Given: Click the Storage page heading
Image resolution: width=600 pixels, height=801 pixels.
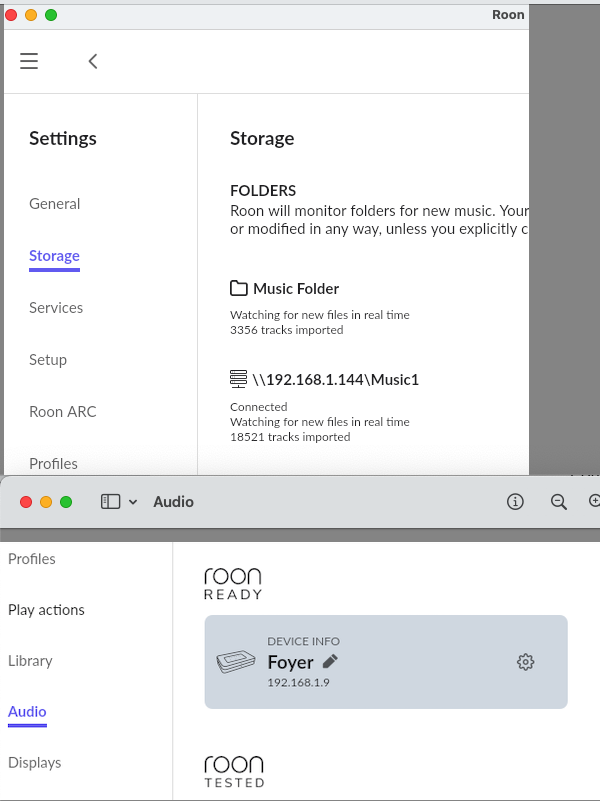Looking at the screenshot, I should pos(262,138).
